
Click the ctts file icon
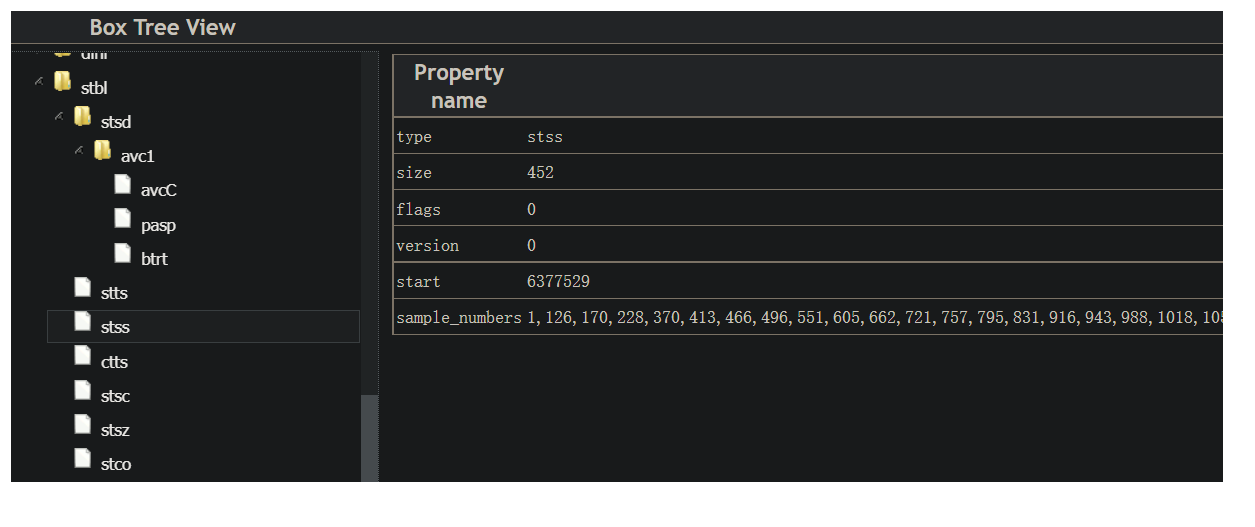click(83, 356)
